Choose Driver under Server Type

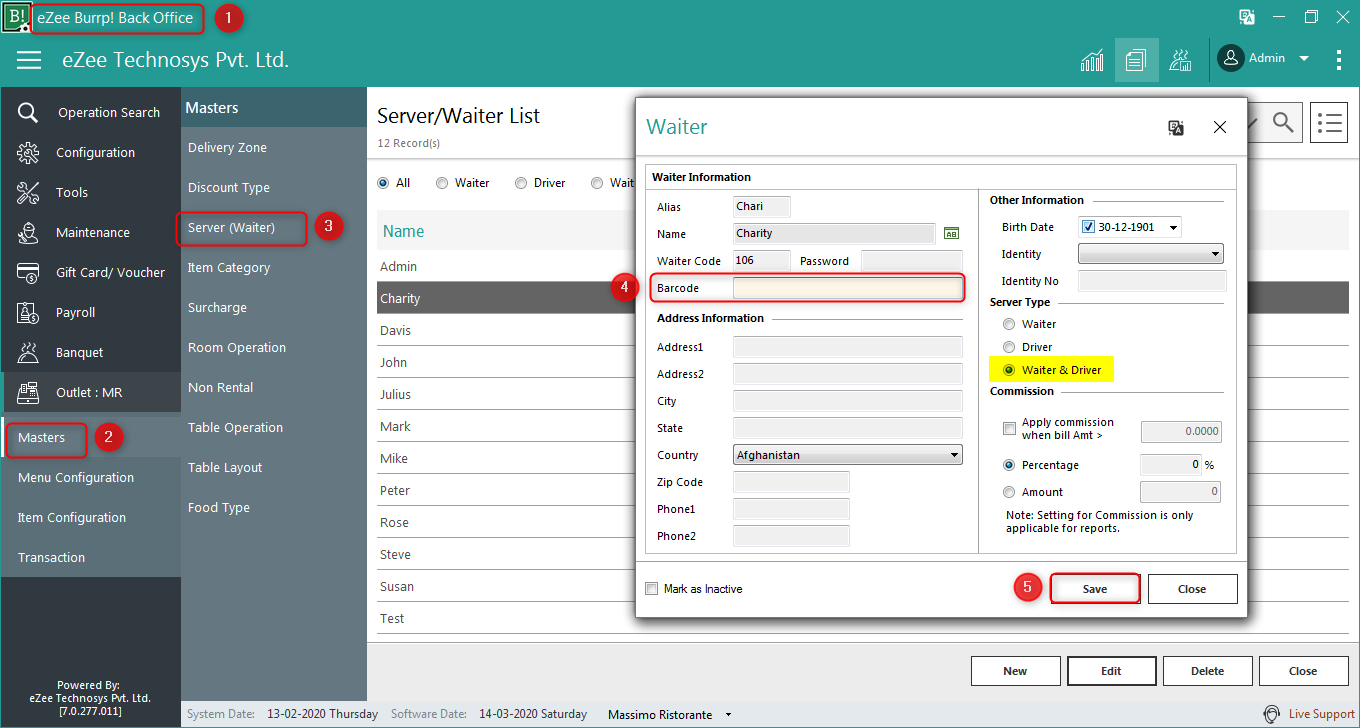[x=1009, y=347]
